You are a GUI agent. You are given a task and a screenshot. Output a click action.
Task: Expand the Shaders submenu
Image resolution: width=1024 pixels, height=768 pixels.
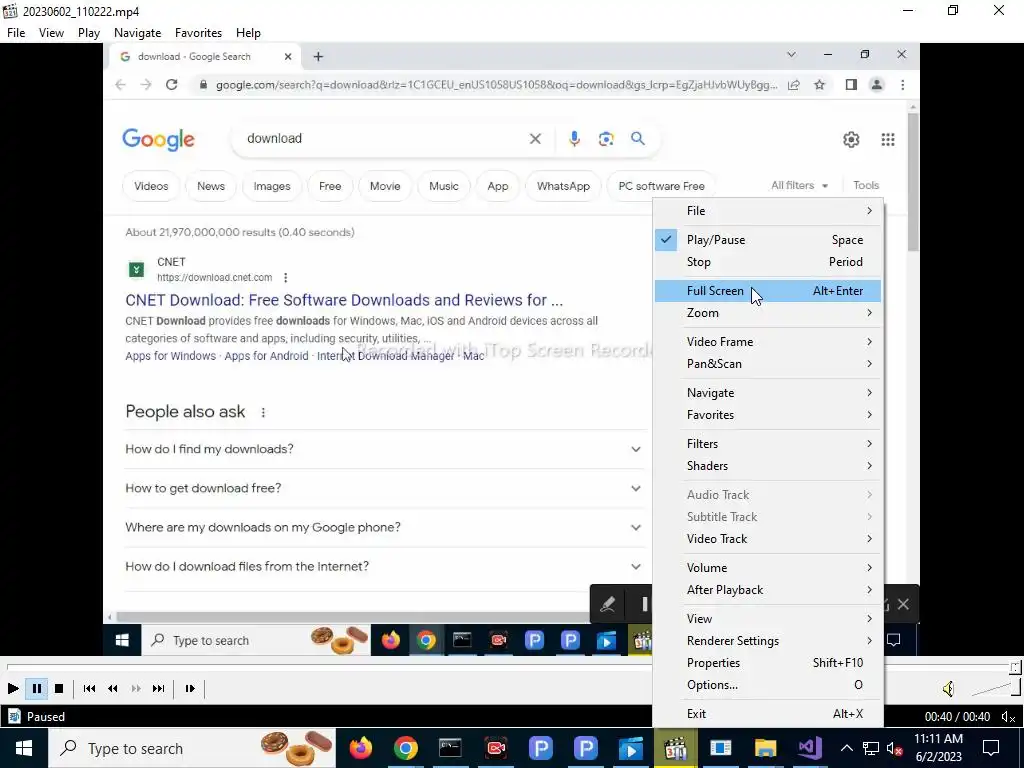(x=768, y=466)
